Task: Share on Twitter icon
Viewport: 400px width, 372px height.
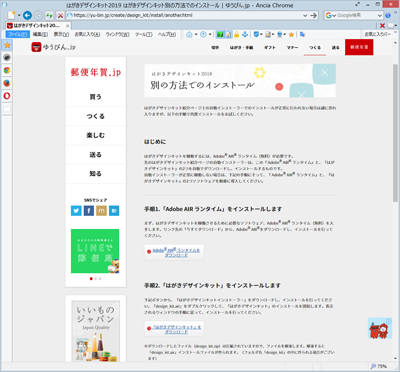Action: click(x=76, y=211)
